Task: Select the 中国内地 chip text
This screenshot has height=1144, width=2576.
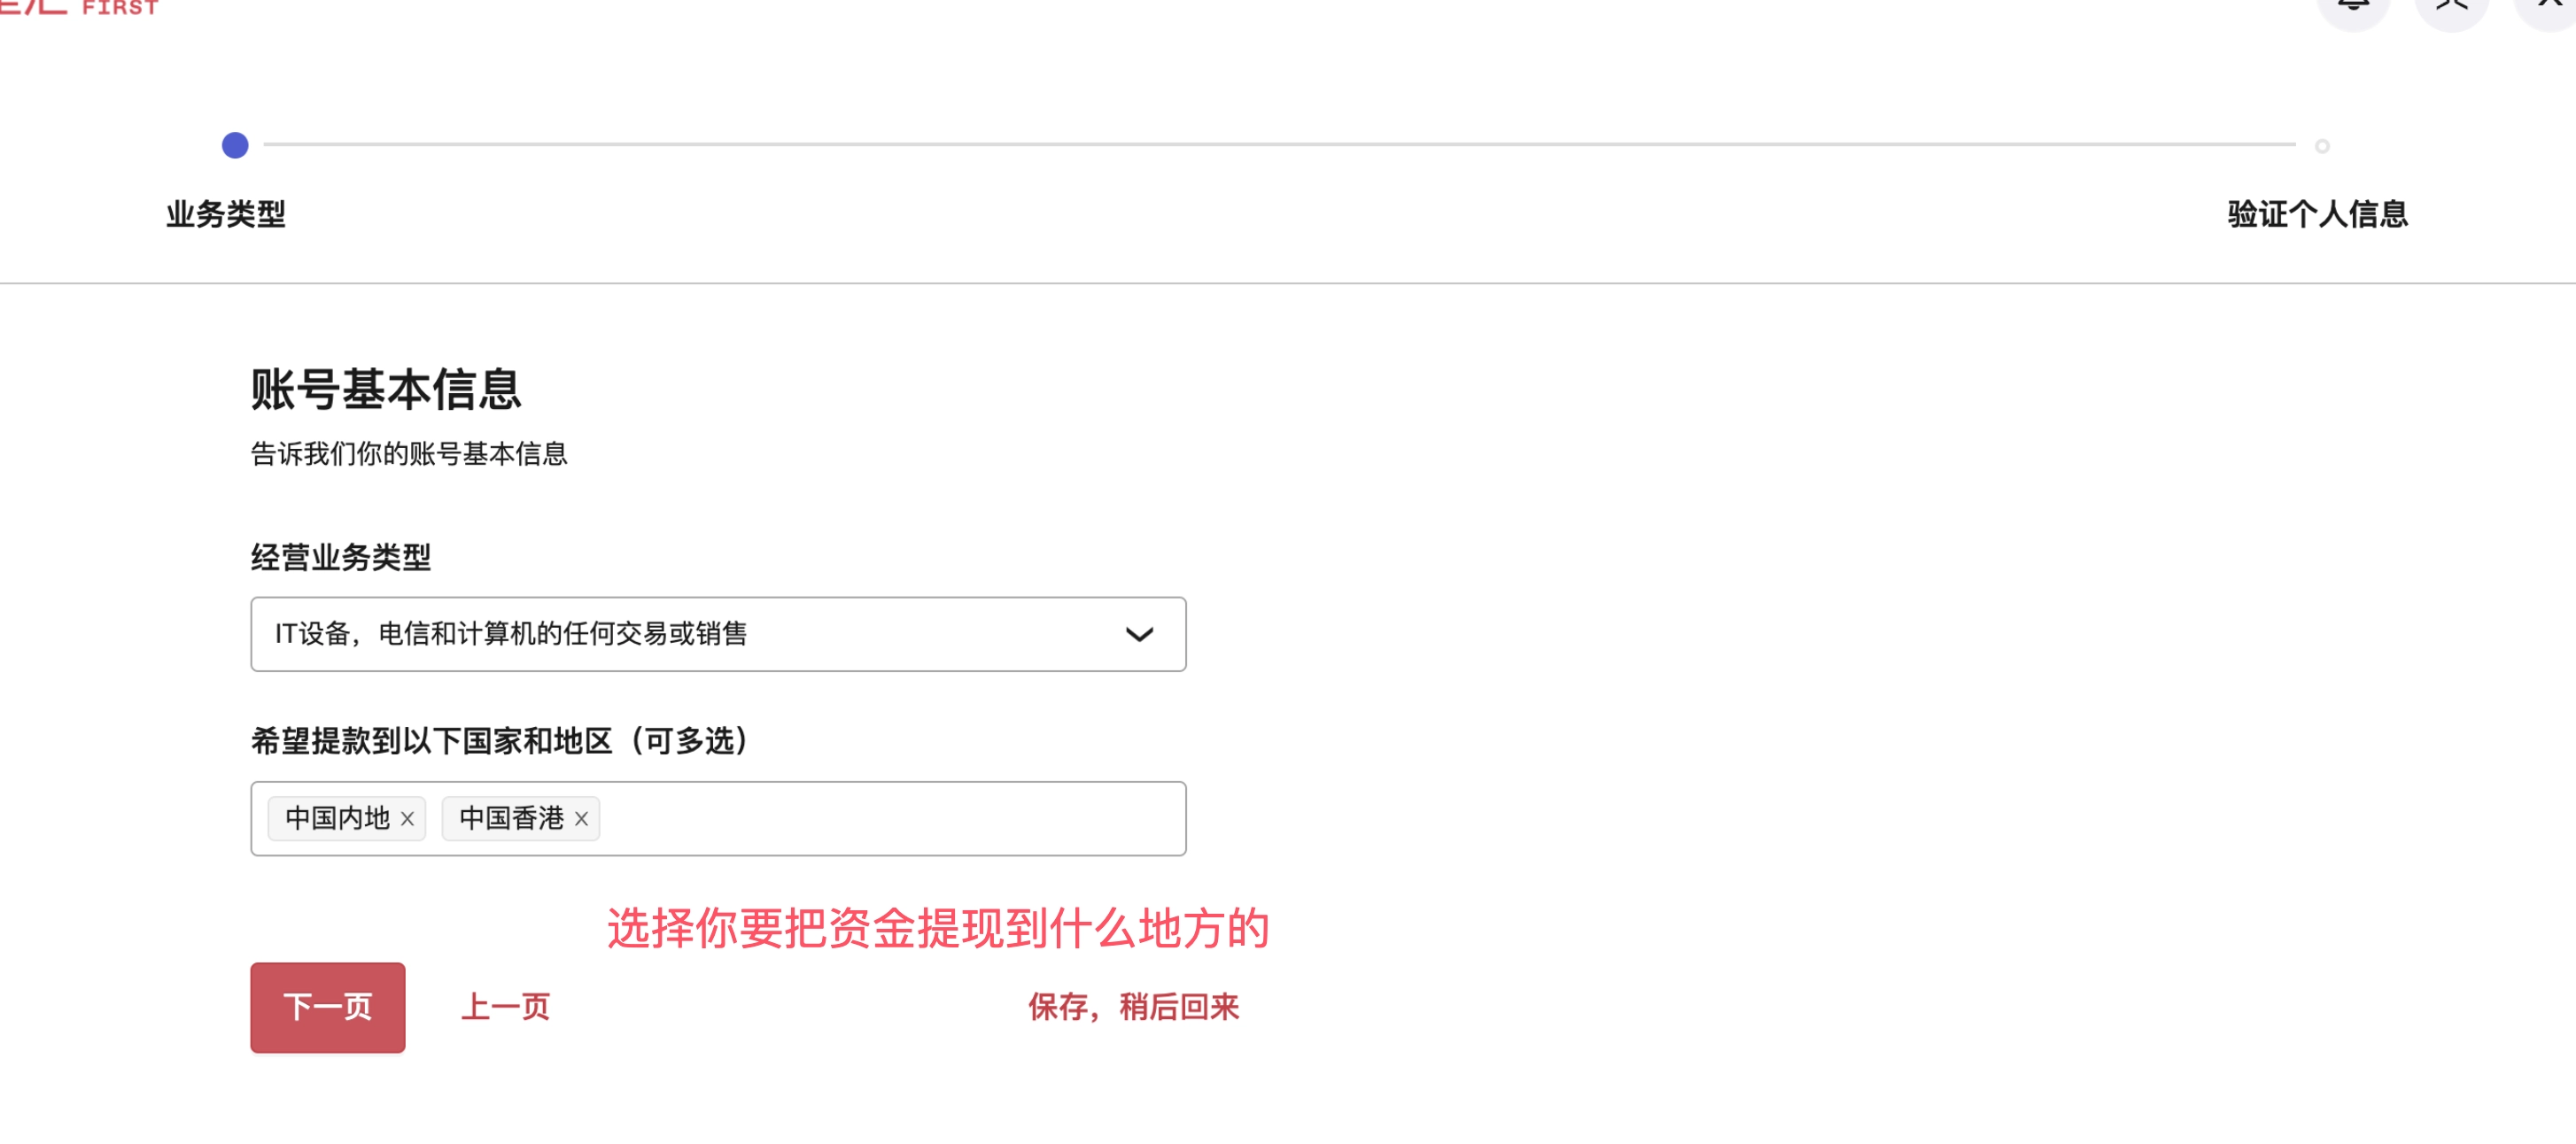Action: click(x=337, y=819)
